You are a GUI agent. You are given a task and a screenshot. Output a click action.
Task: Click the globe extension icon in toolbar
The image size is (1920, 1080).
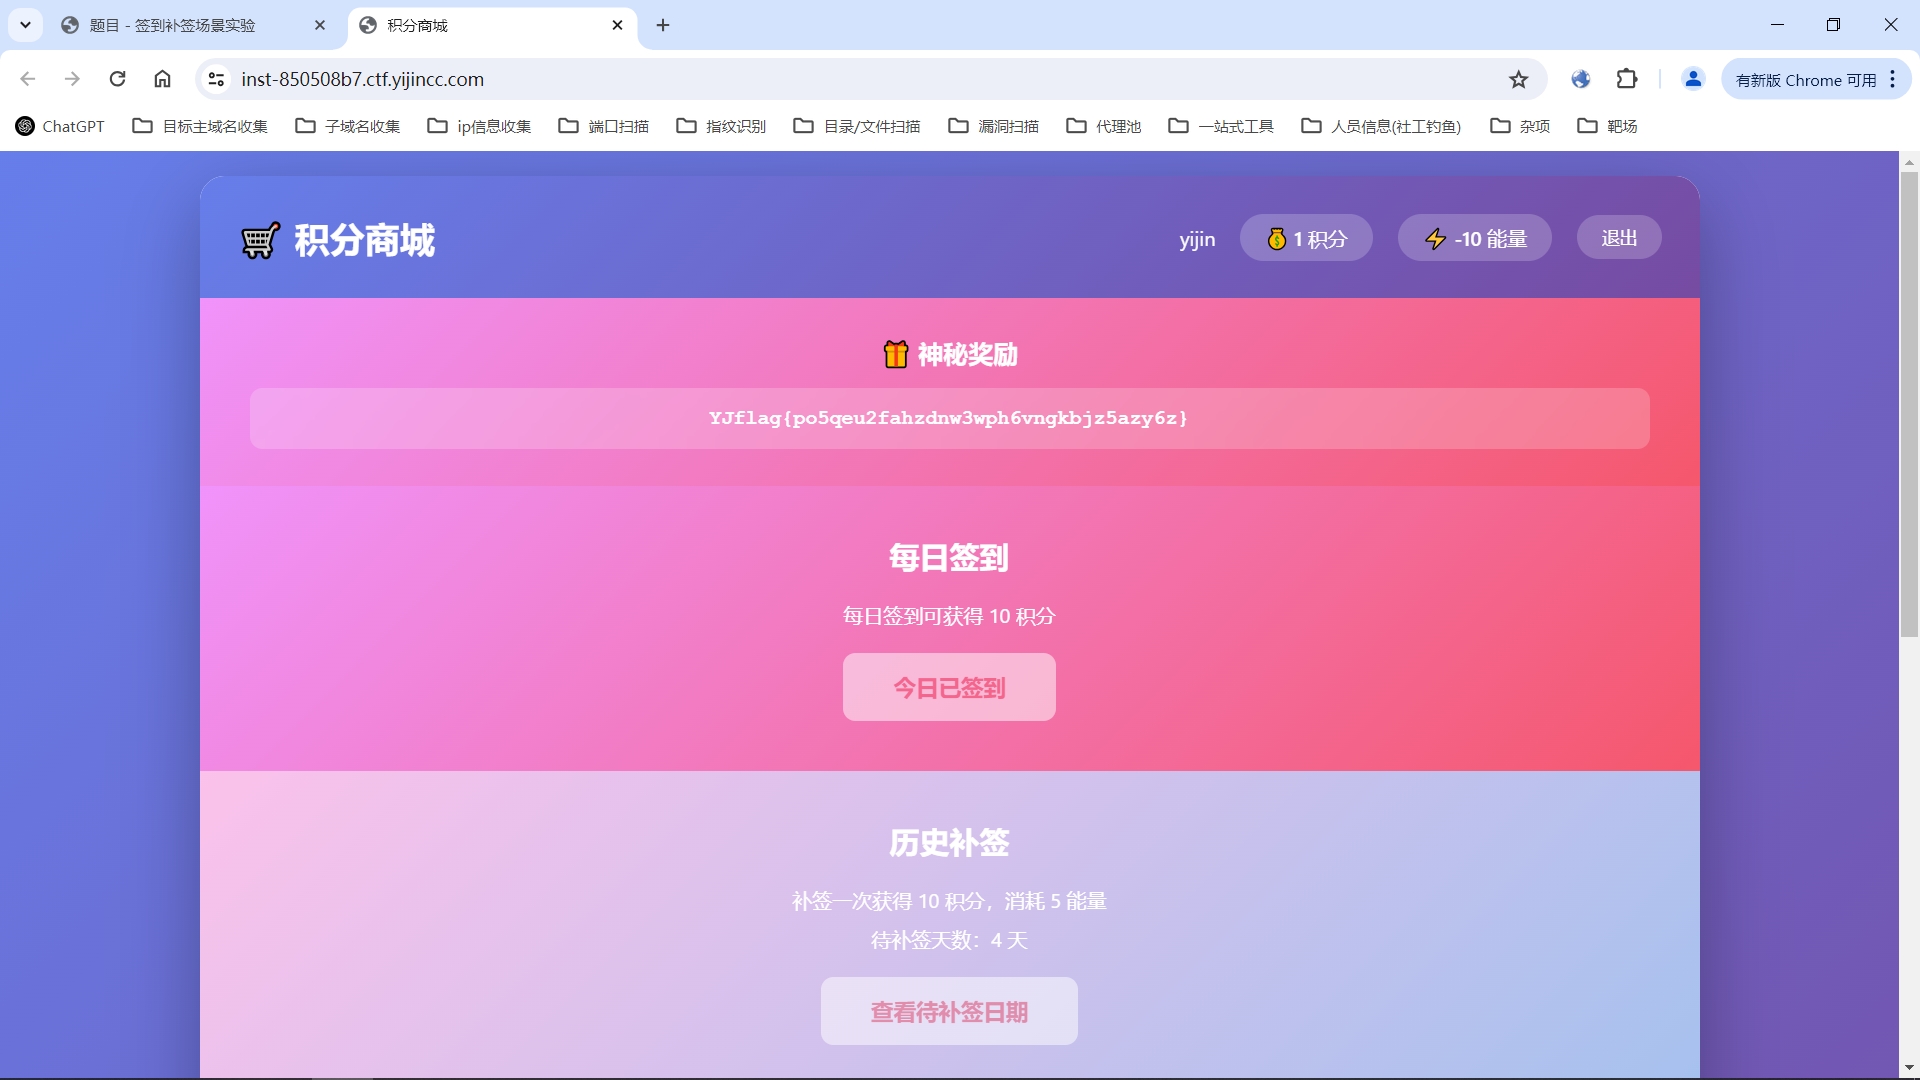[x=1580, y=79]
